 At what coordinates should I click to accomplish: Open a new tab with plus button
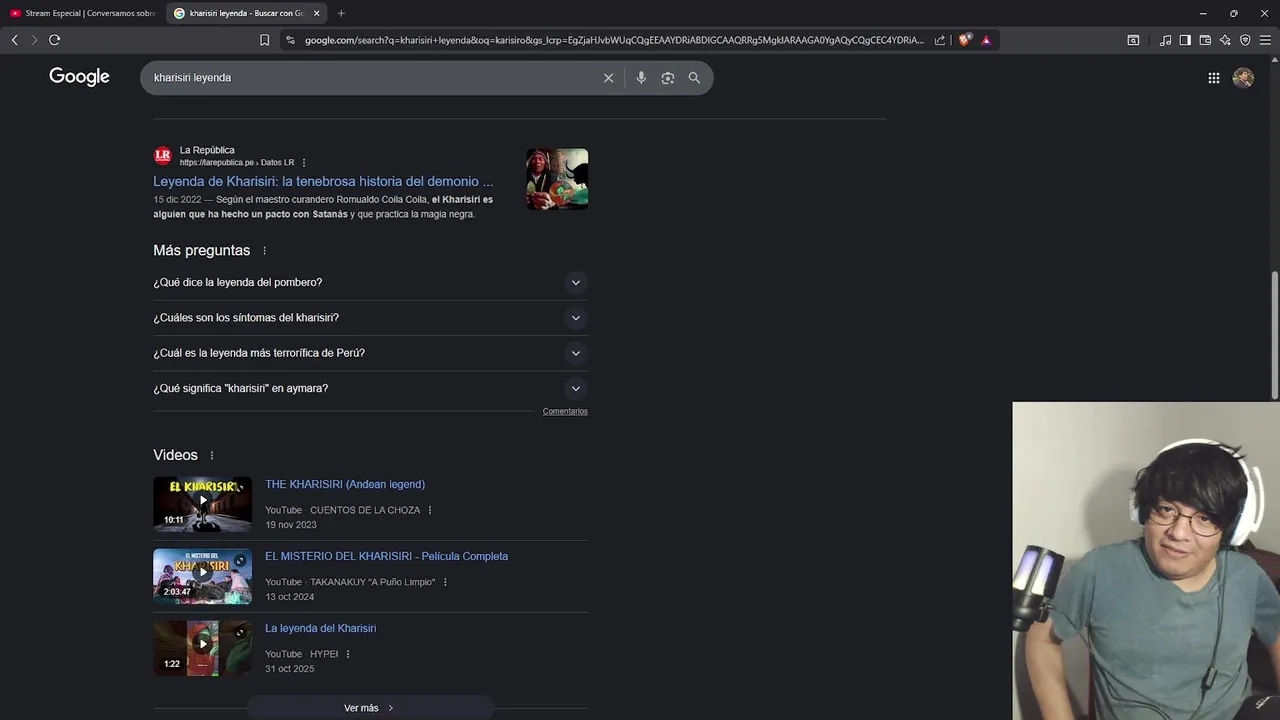pyautogui.click(x=341, y=13)
